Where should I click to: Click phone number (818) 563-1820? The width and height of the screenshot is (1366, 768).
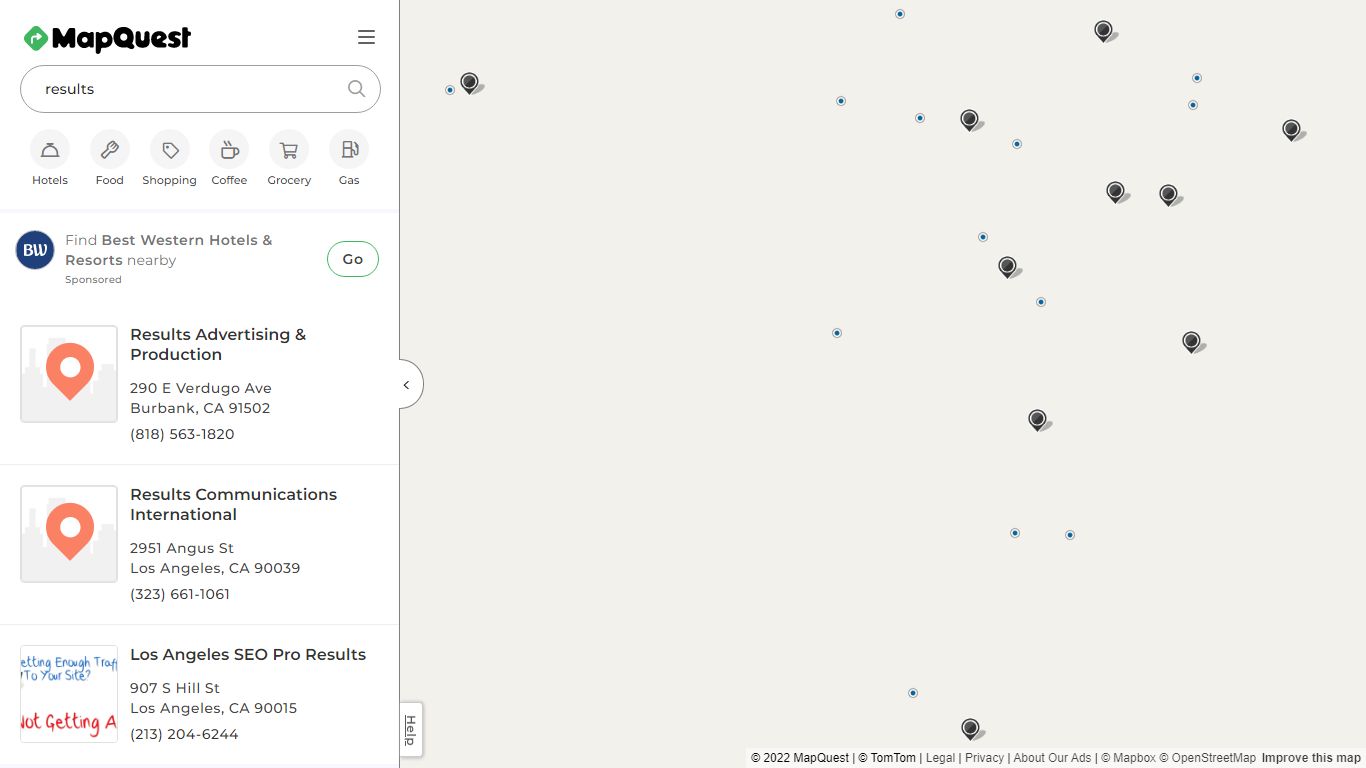(x=182, y=434)
